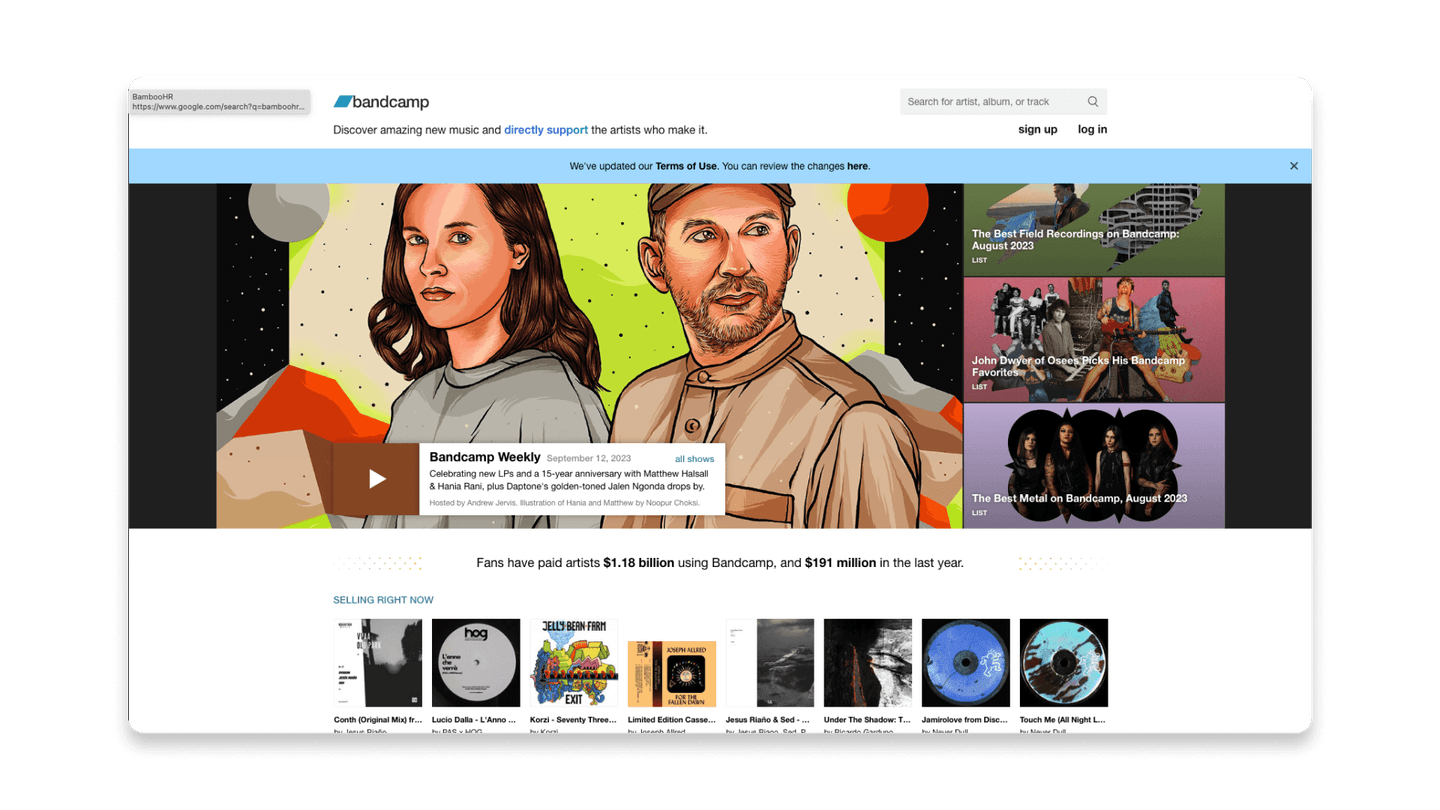Screen dimensions: 1440x810
Task: Review the changes via the 'here' link
Action: point(857,166)
